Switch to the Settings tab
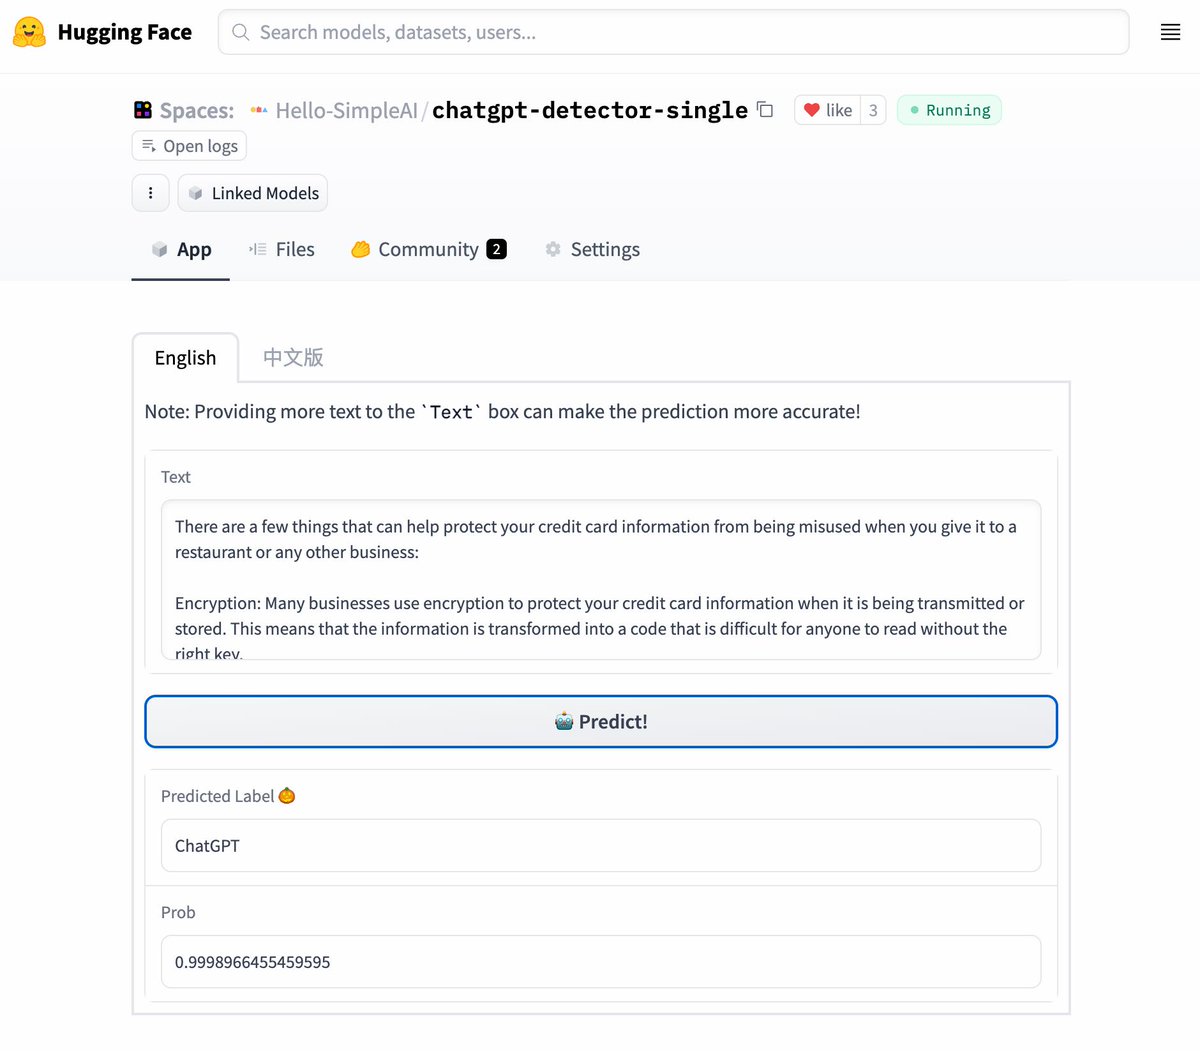Viewport: 1200px width, 1051px height. coord(592,249)
